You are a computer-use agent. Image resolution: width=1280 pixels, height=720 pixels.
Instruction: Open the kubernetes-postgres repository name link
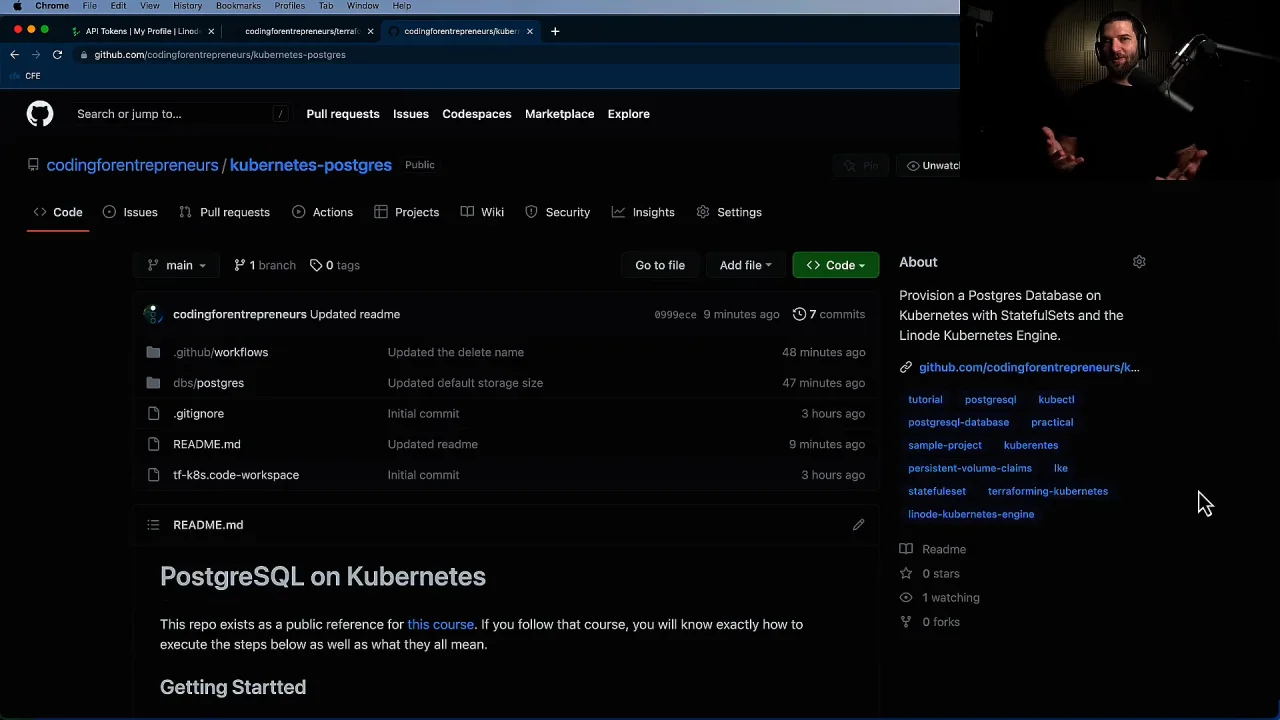(311, 165)
